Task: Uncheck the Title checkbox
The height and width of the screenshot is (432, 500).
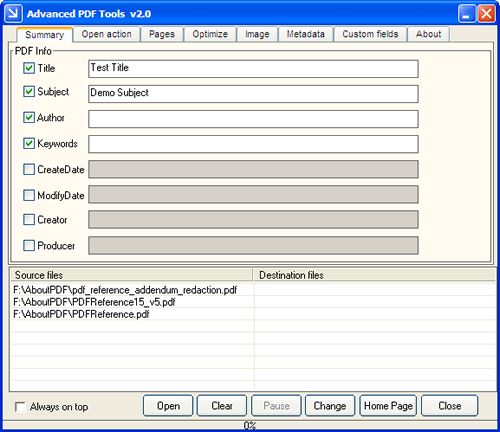Action: [29, 68]
